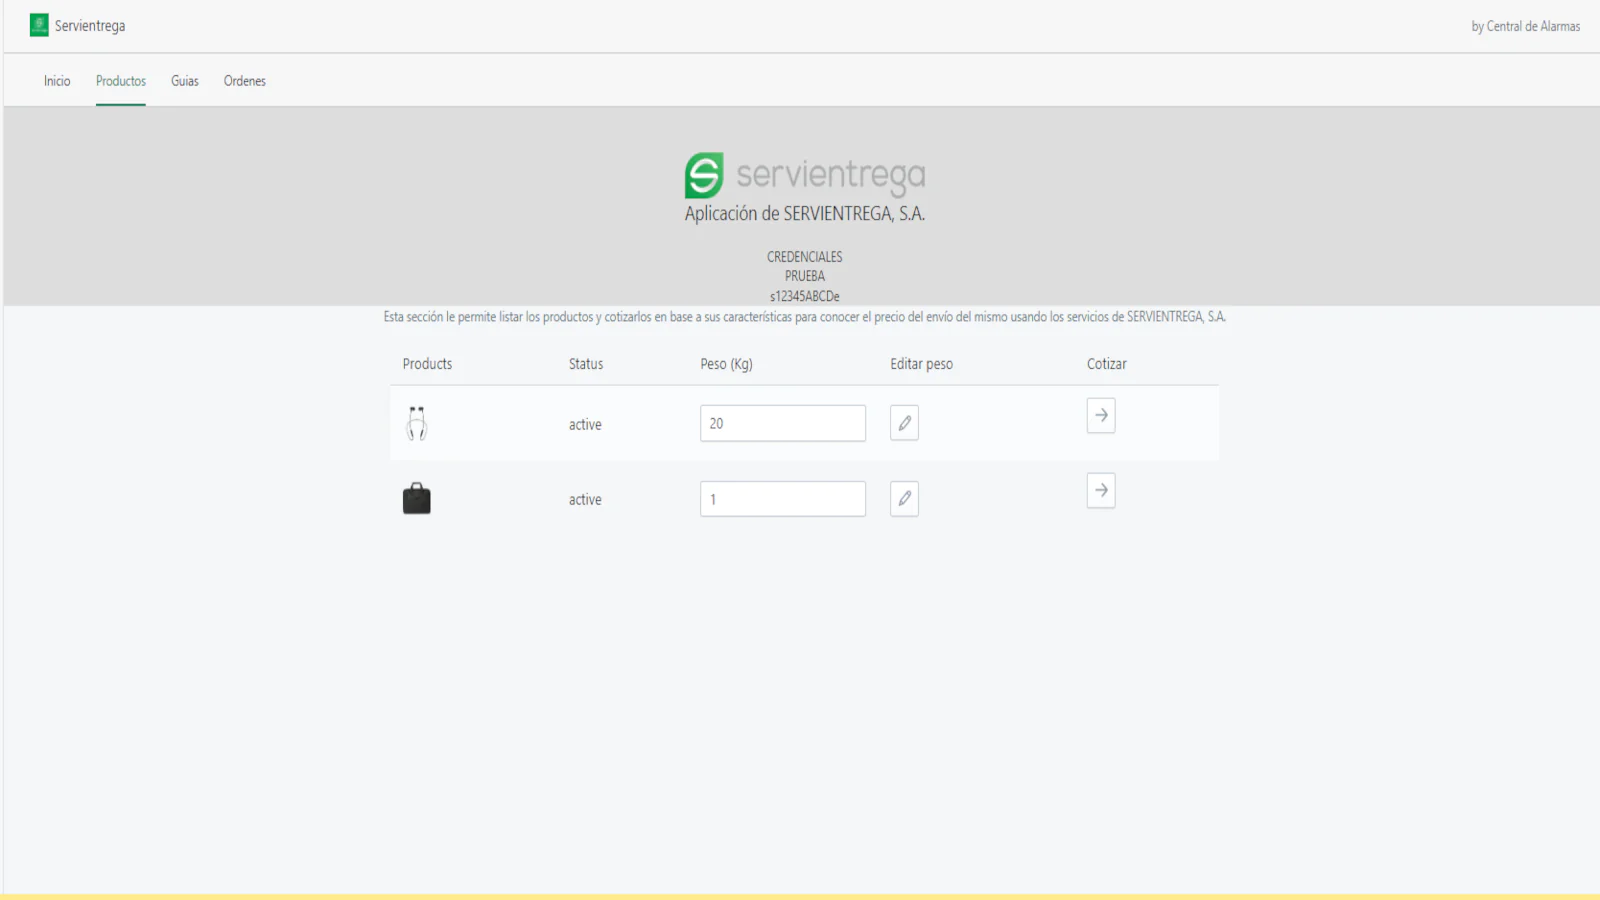This screenshot has width=1600, height=900.
Task: Switch to the Guias tab
Action: point(185,81)
